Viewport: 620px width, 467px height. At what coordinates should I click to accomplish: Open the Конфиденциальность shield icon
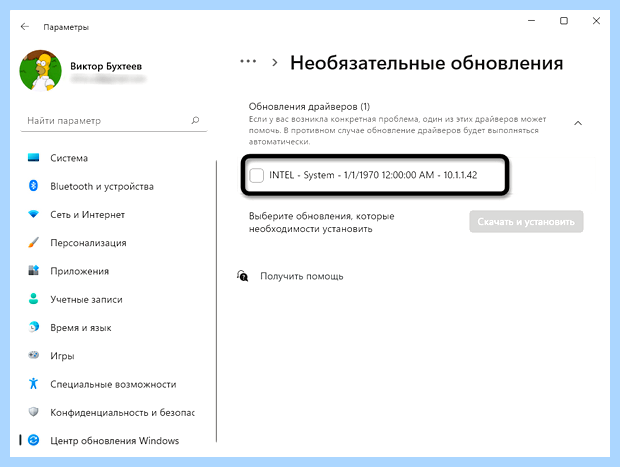34,412
